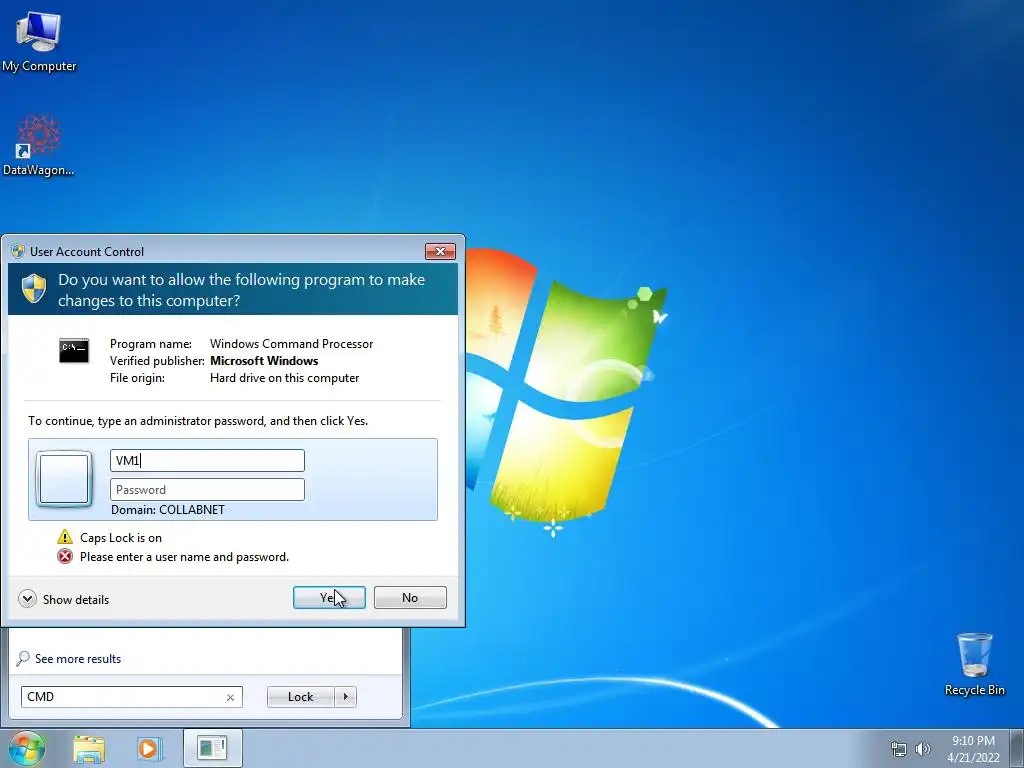This screenshot has height=768, width=1024.
Task: Click the red error icon
Action: [x=65, y=556]
